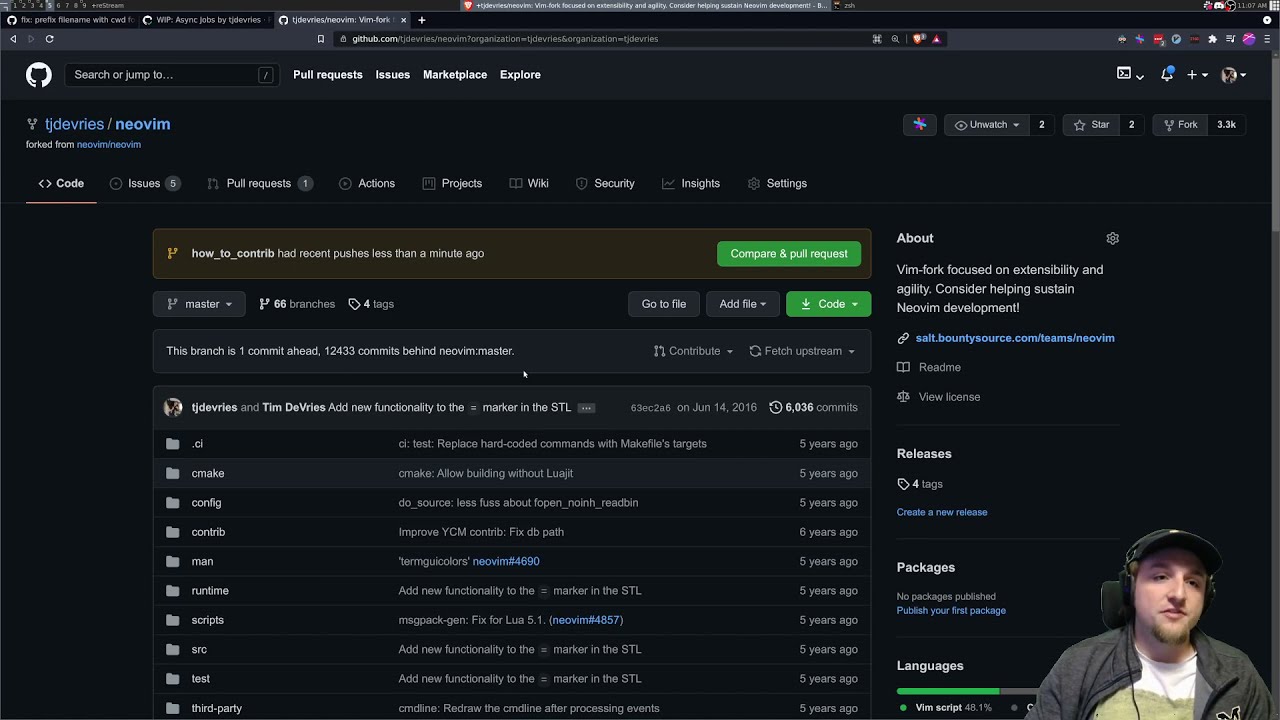The height and width of the screenshot is (720, 1280).
Task: Open the browser hamburger menu
Action: point(1266,39)
